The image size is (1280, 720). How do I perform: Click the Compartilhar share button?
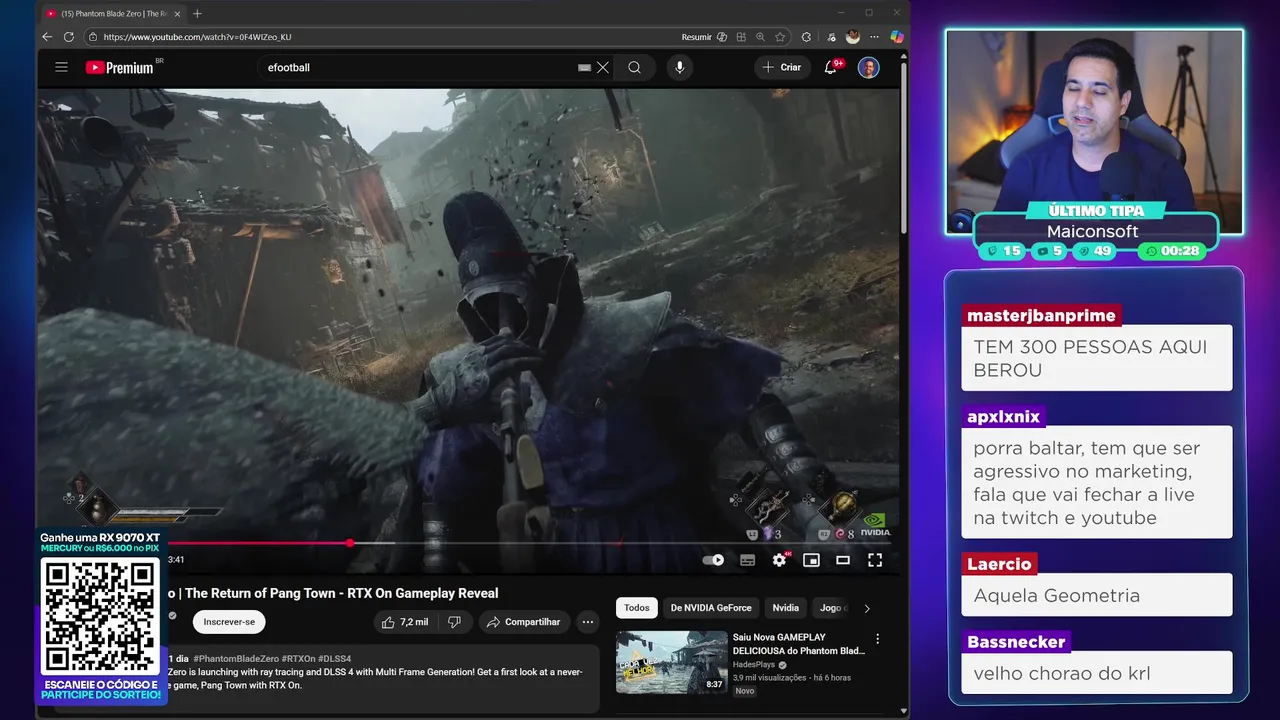tap(523, 622)
